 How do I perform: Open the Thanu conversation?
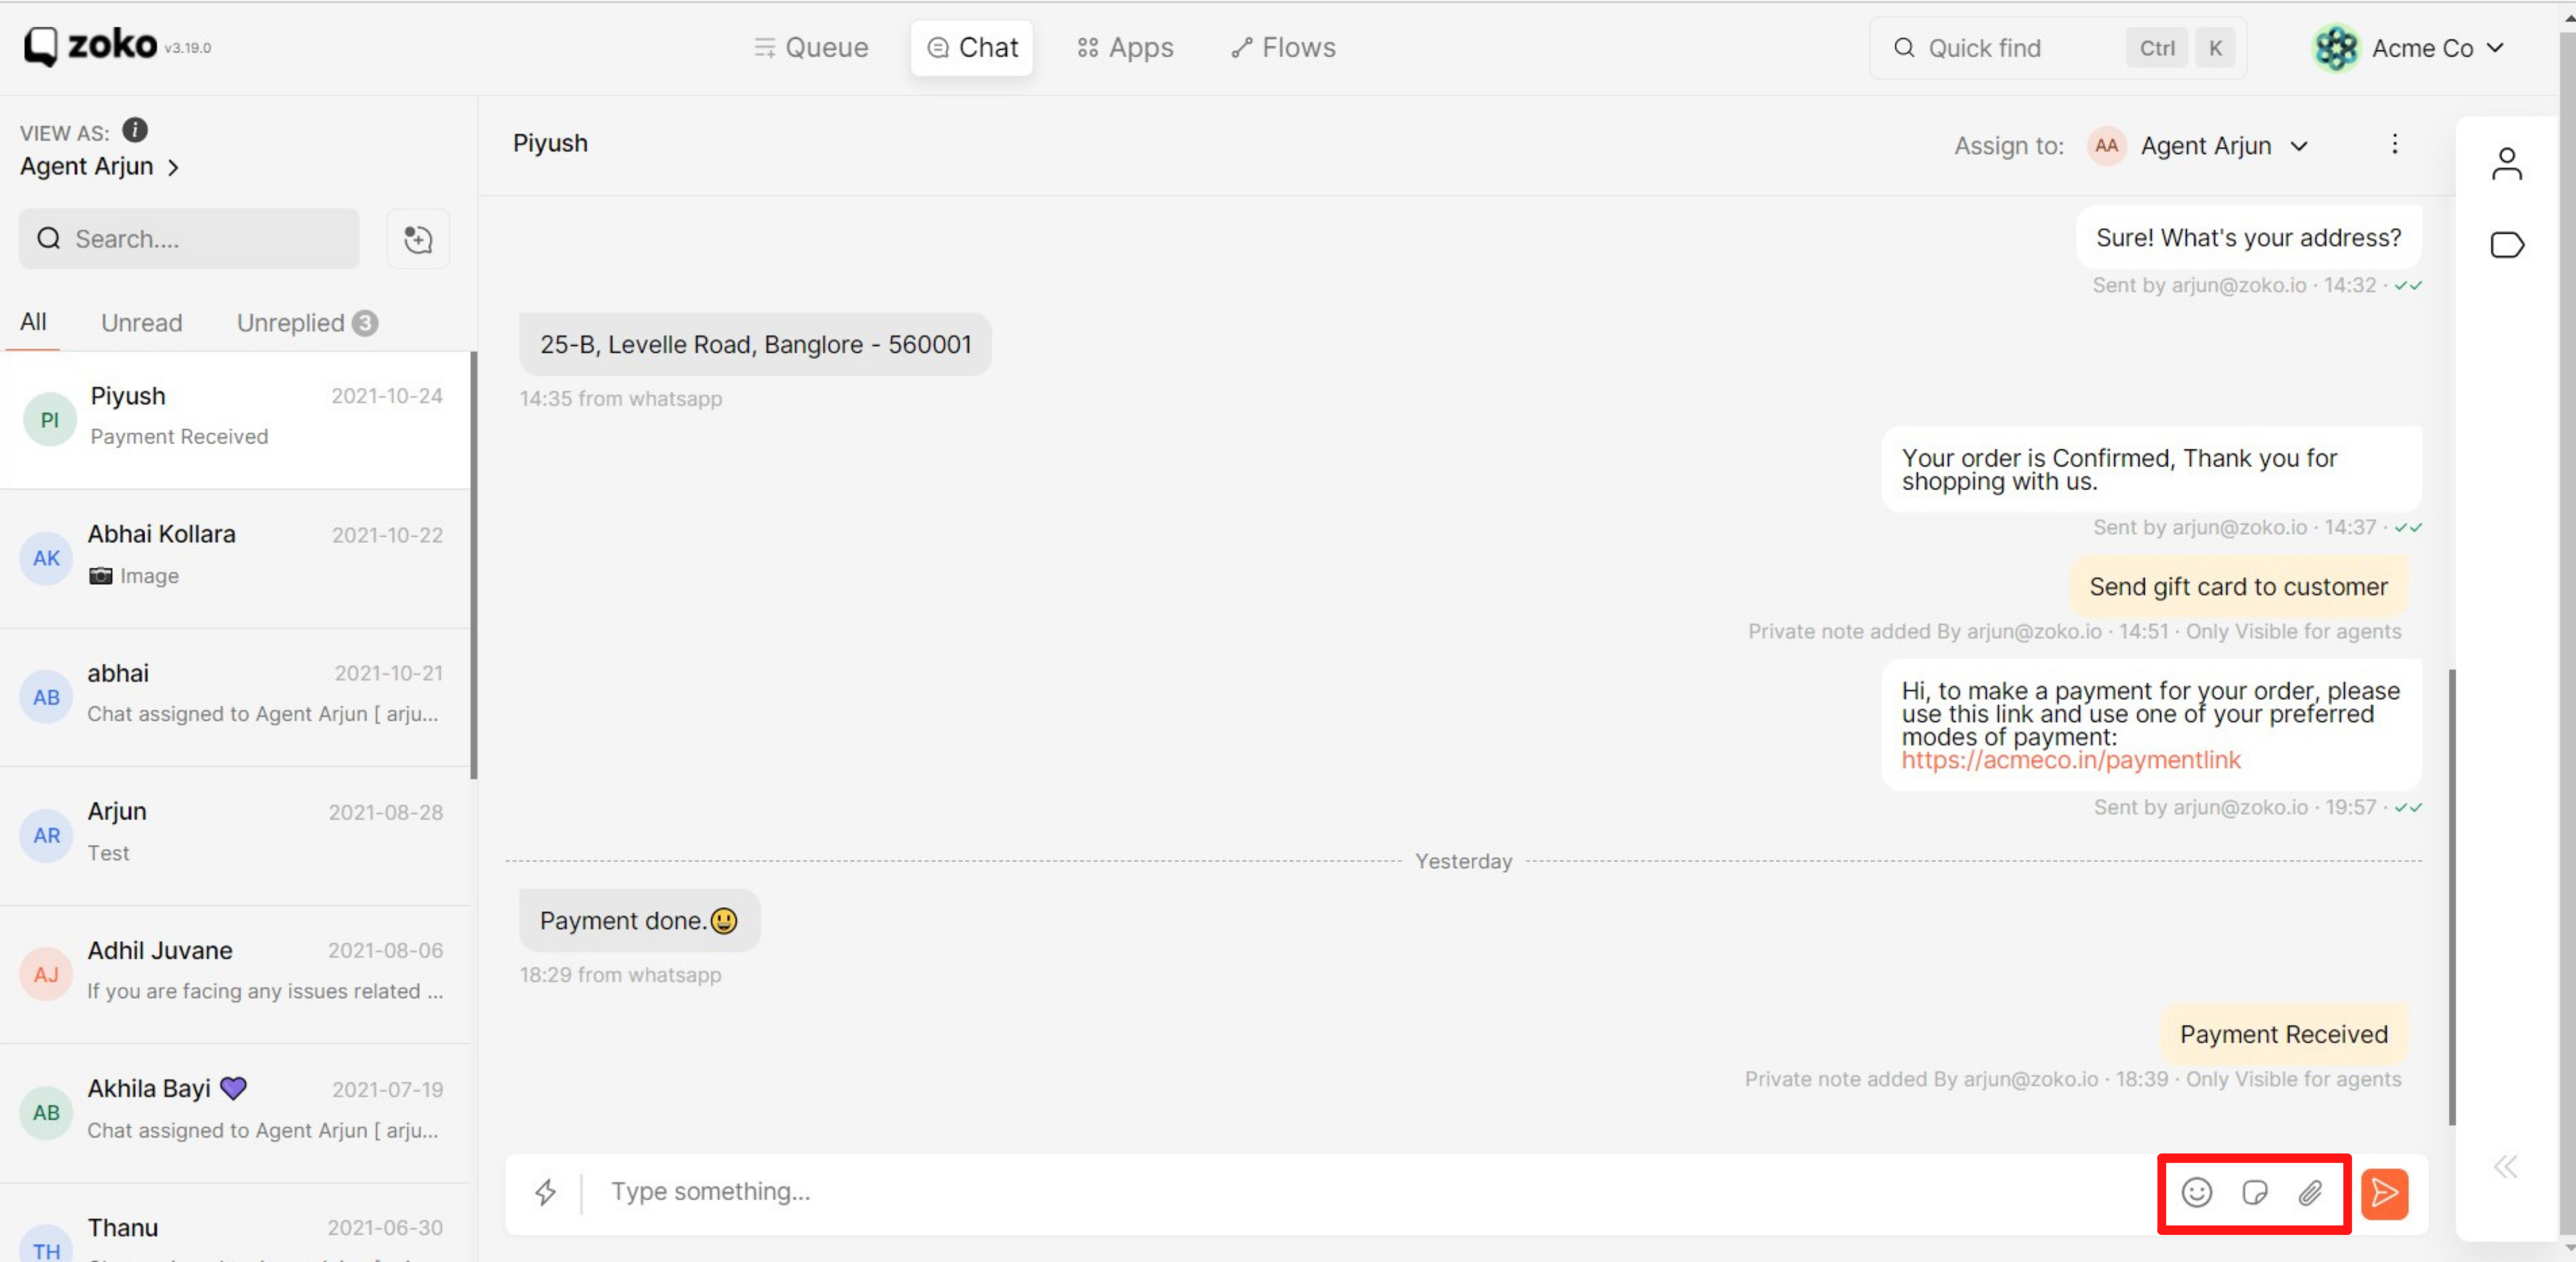click(x=235, y=1224)
